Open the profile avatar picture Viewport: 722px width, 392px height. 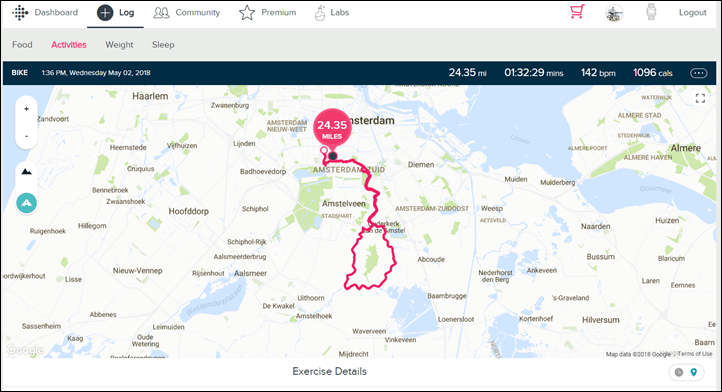pyautogui.click(x=614, y=13)
